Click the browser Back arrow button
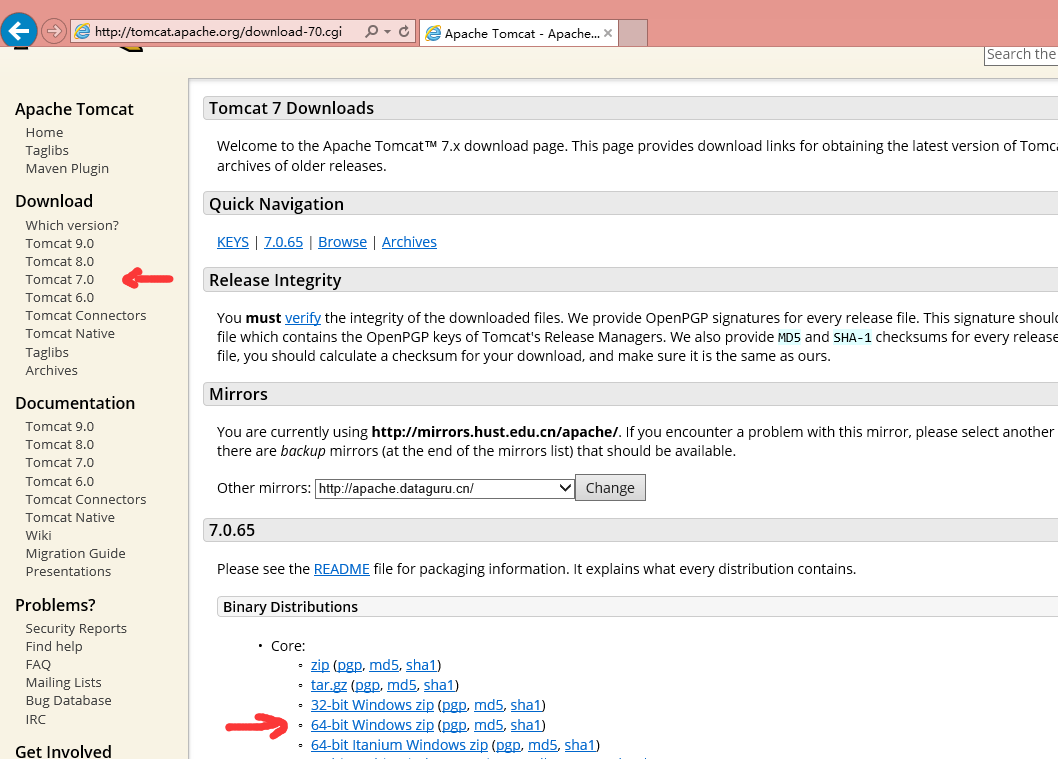 19,30
